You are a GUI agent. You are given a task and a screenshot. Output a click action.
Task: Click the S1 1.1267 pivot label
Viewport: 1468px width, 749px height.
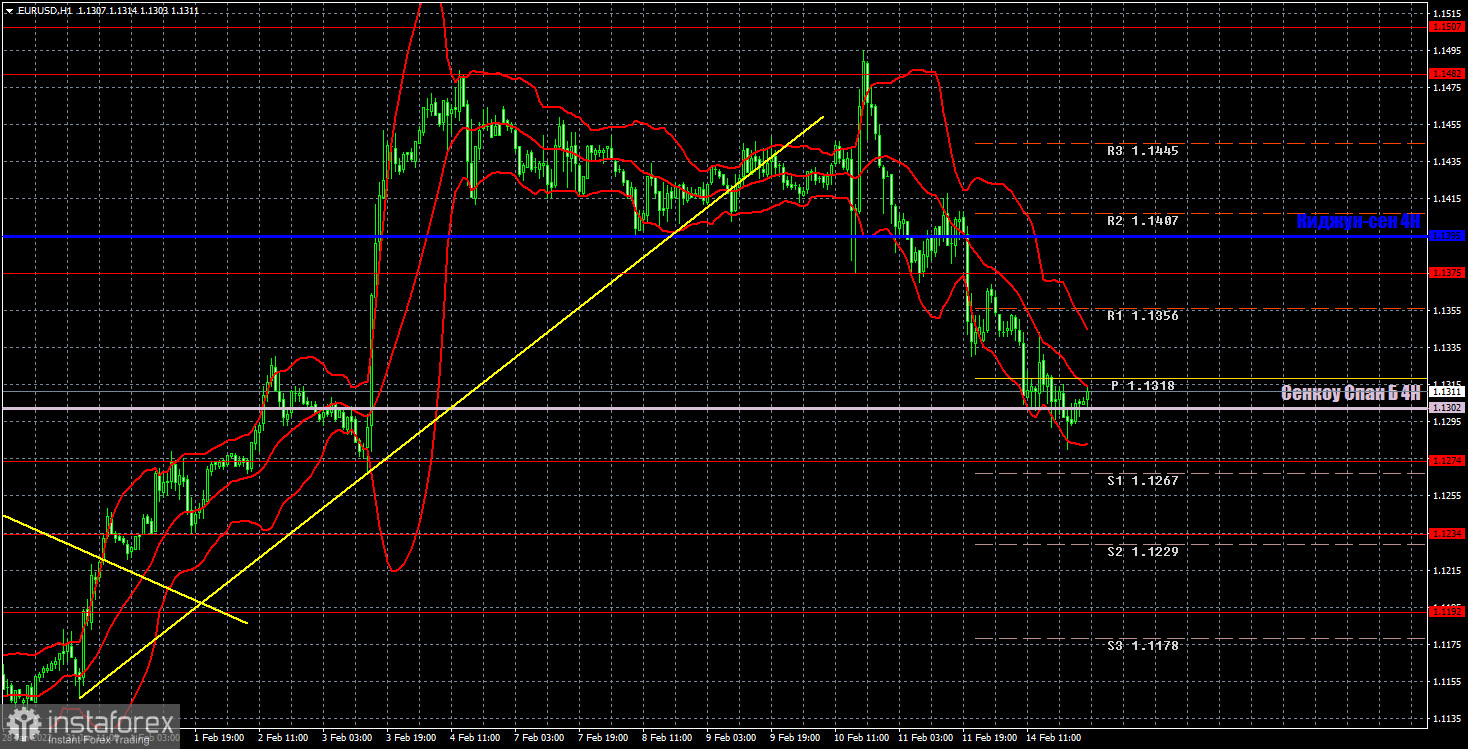click(x=1142, y=481)
